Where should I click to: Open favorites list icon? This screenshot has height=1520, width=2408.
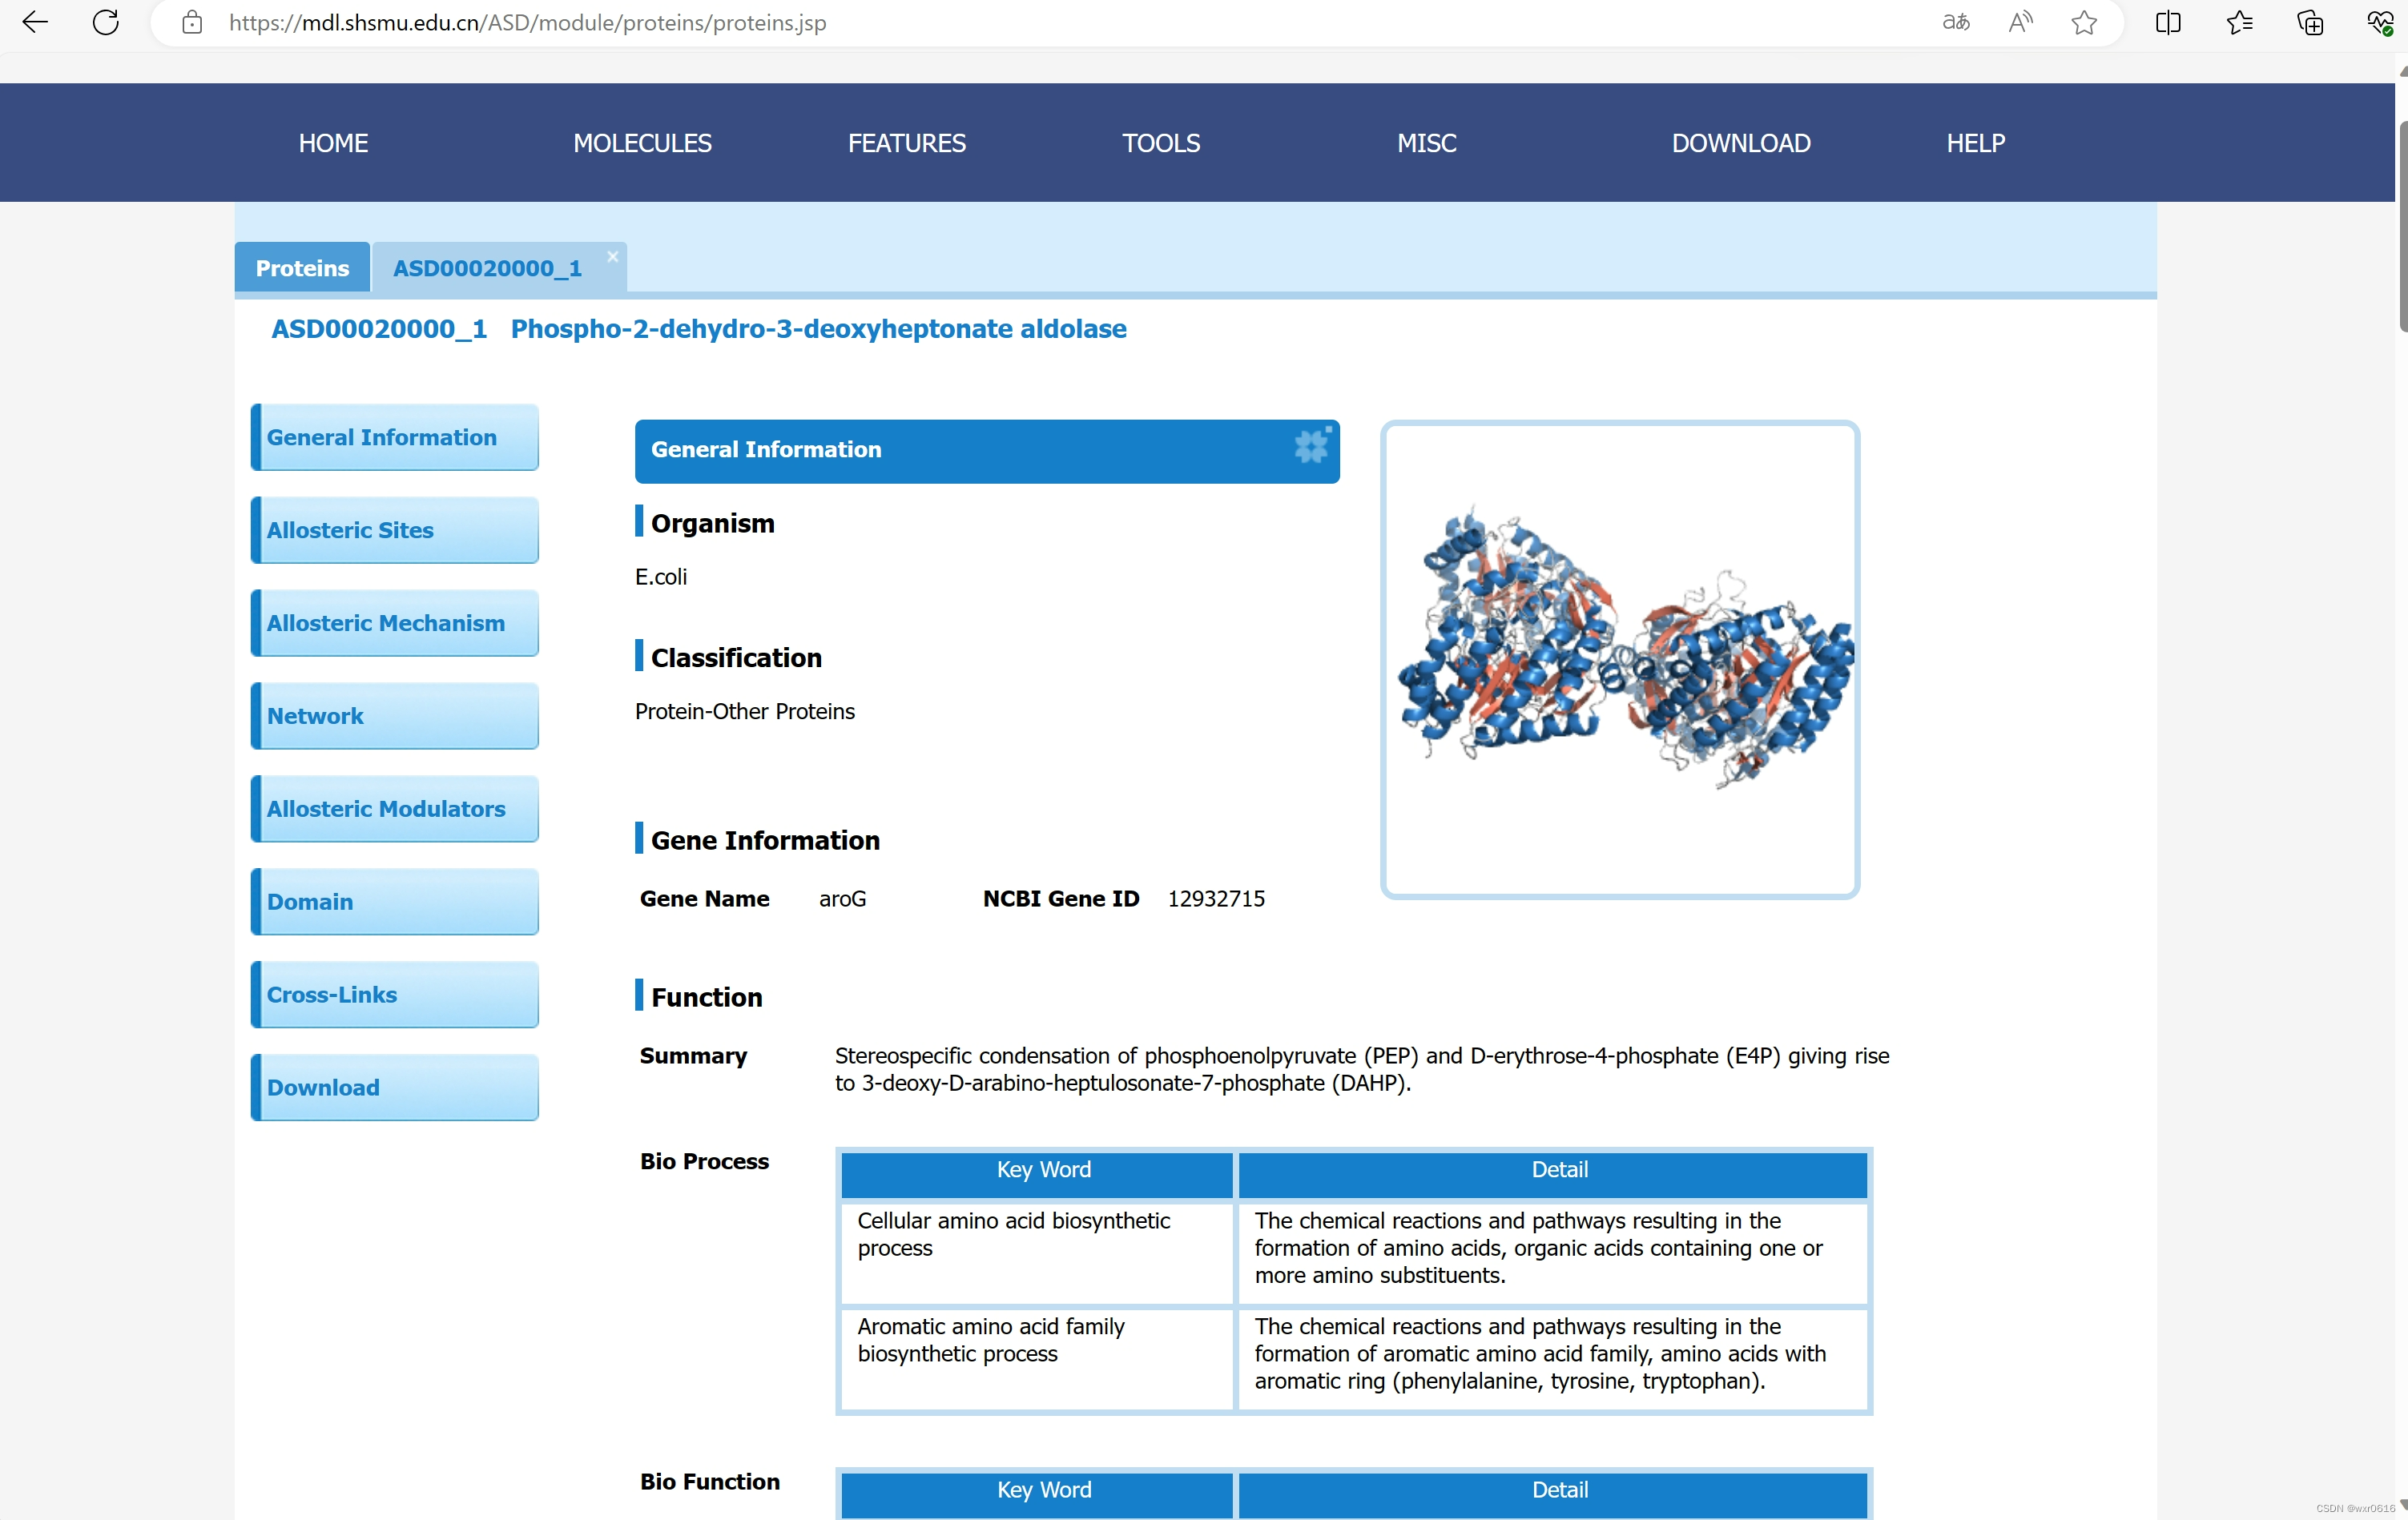click(2240, 22)
